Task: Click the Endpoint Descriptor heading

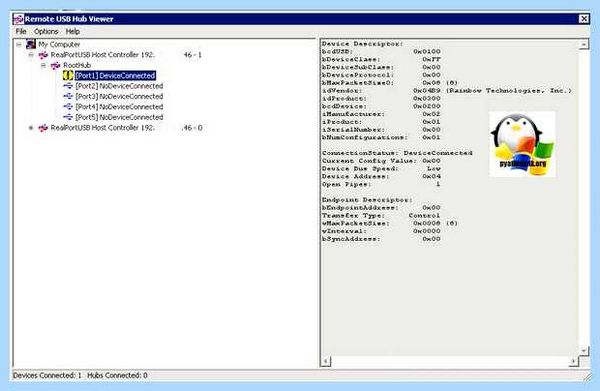Action: coord(367,200)
